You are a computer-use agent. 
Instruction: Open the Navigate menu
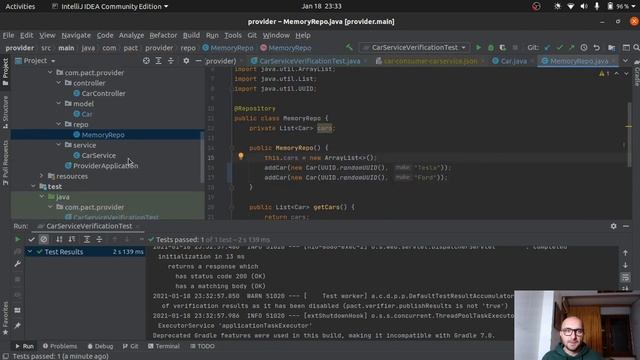76,36
